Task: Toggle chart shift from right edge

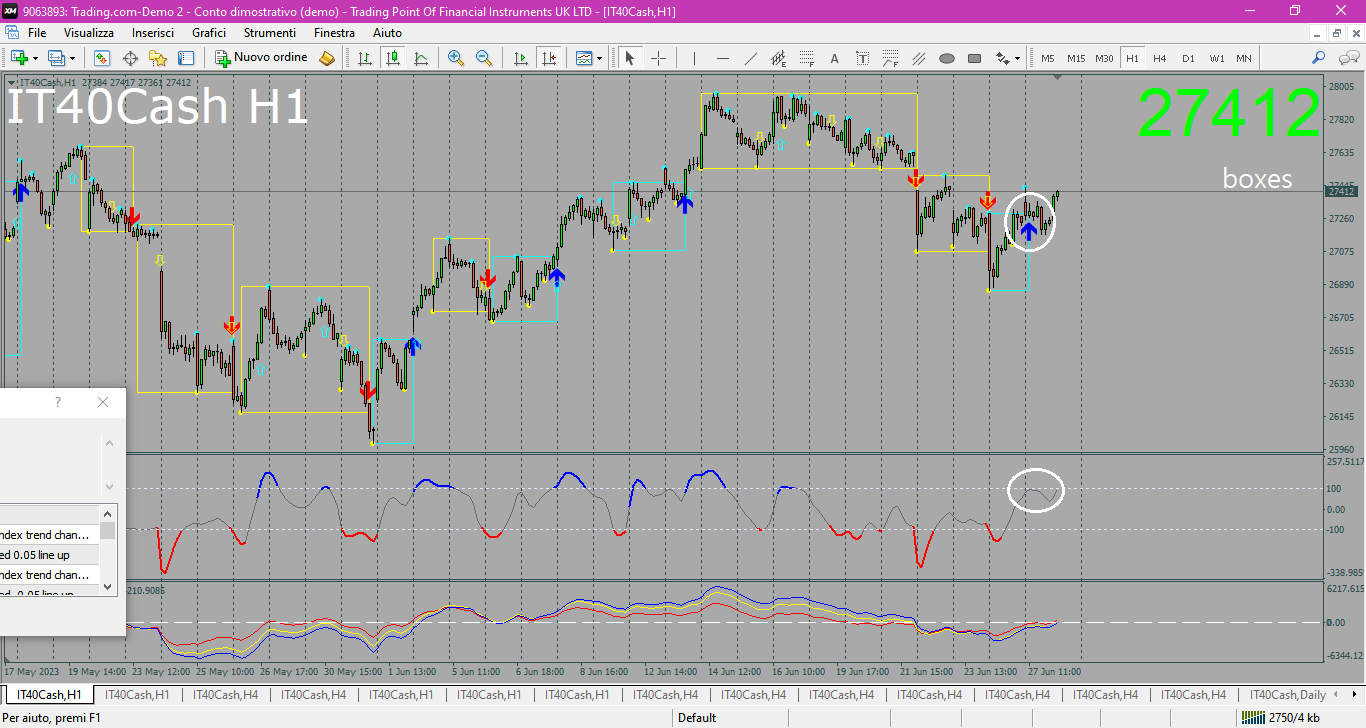Action: click(547, 58)
